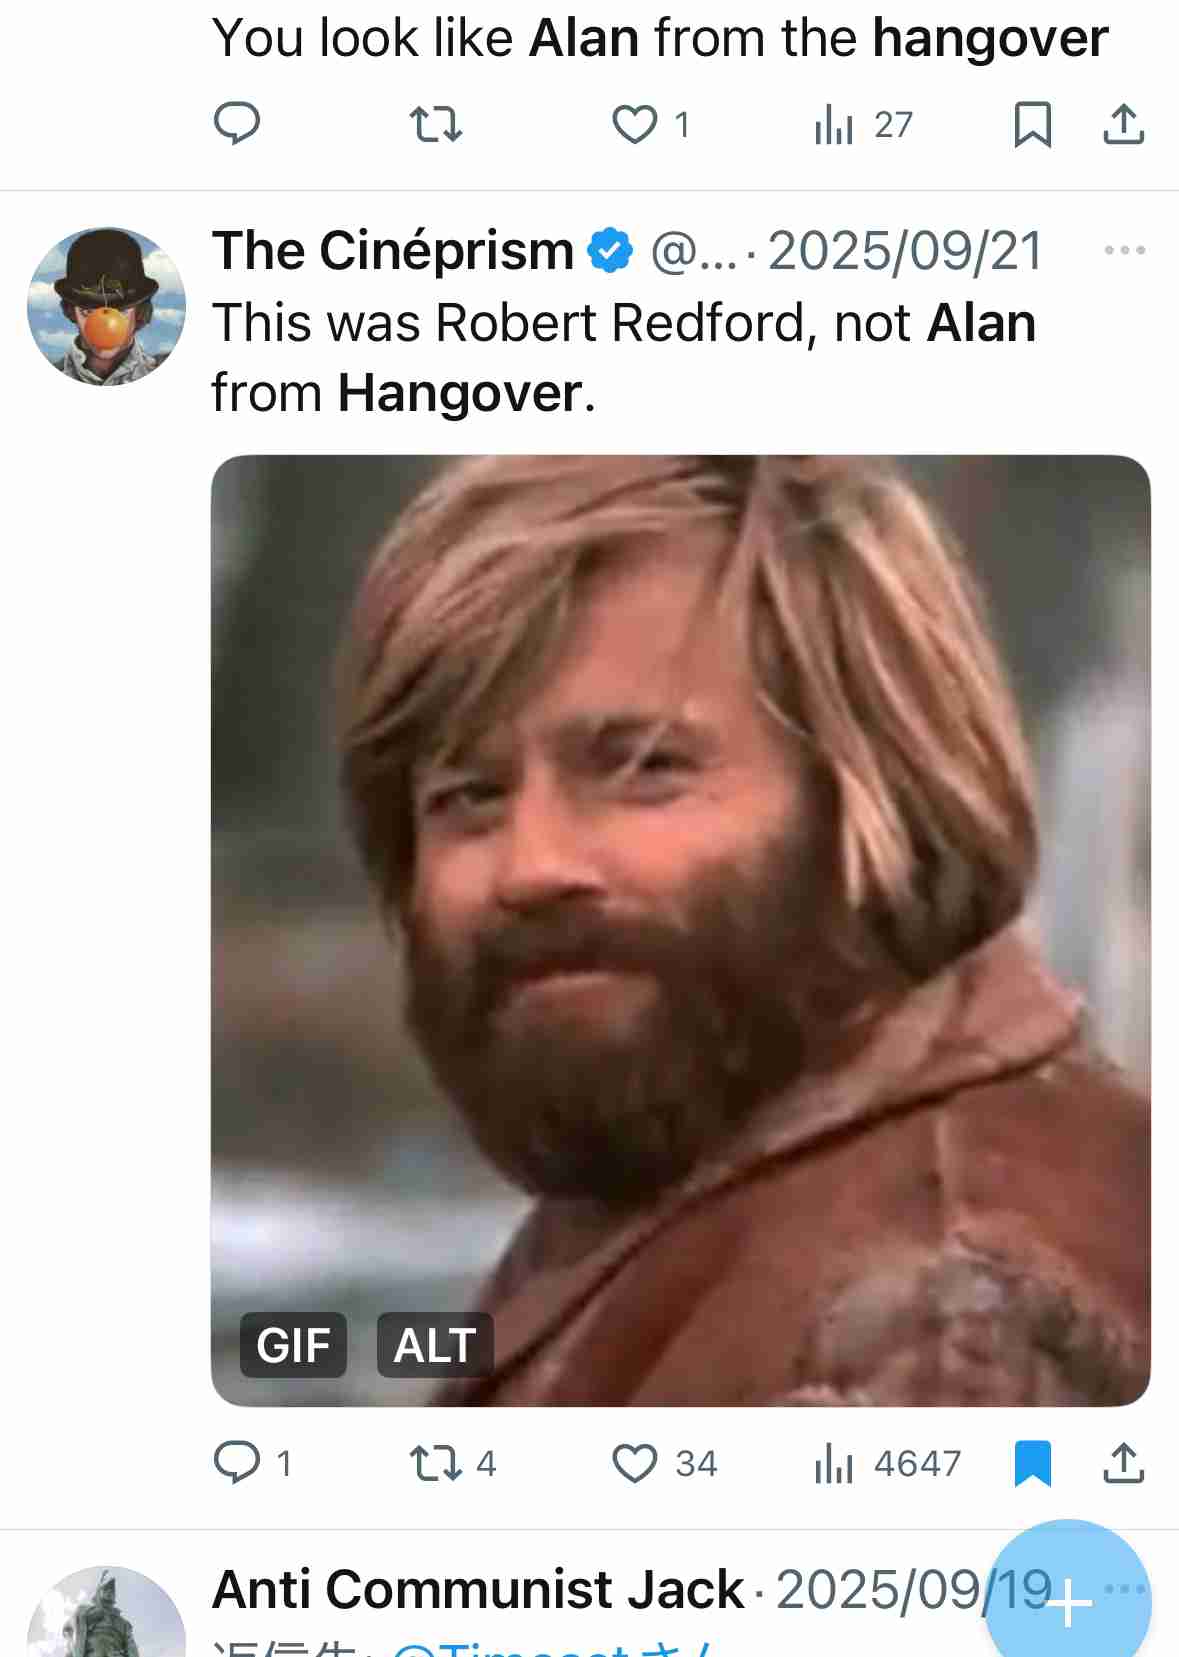Open the Robert Redford GIF

pyautogui.click(x=680, y=930)
